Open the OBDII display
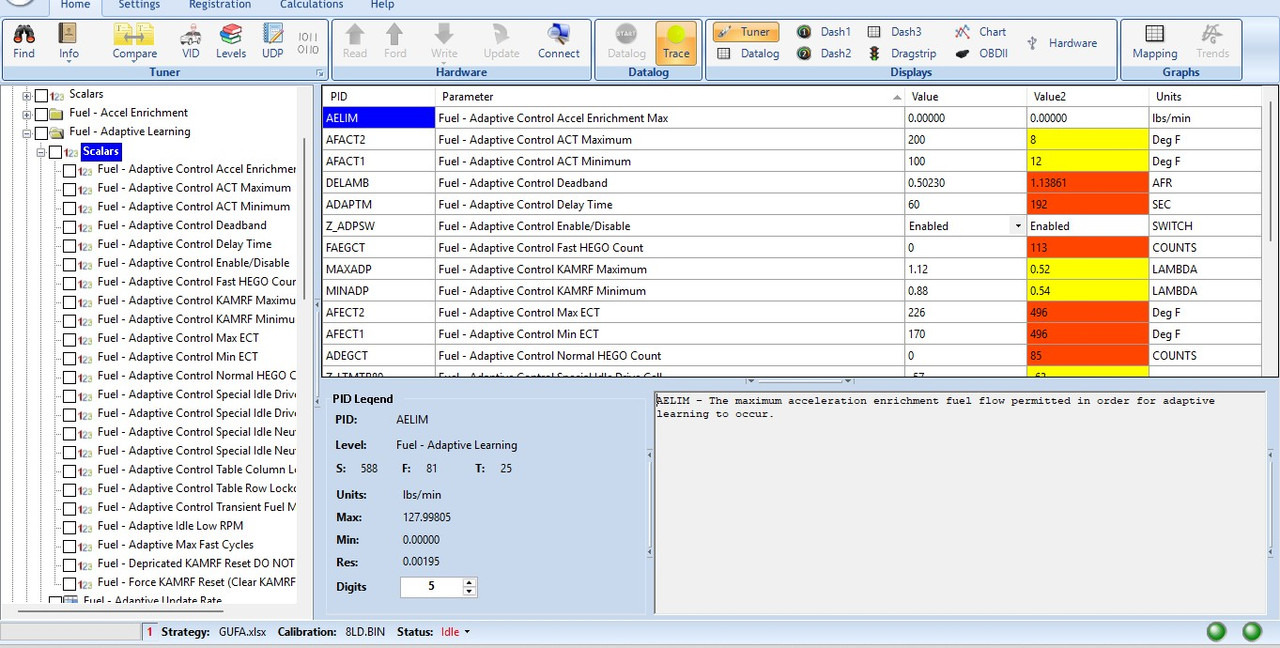The height and width of the screenshot is (648, 1280). point(980,54)
